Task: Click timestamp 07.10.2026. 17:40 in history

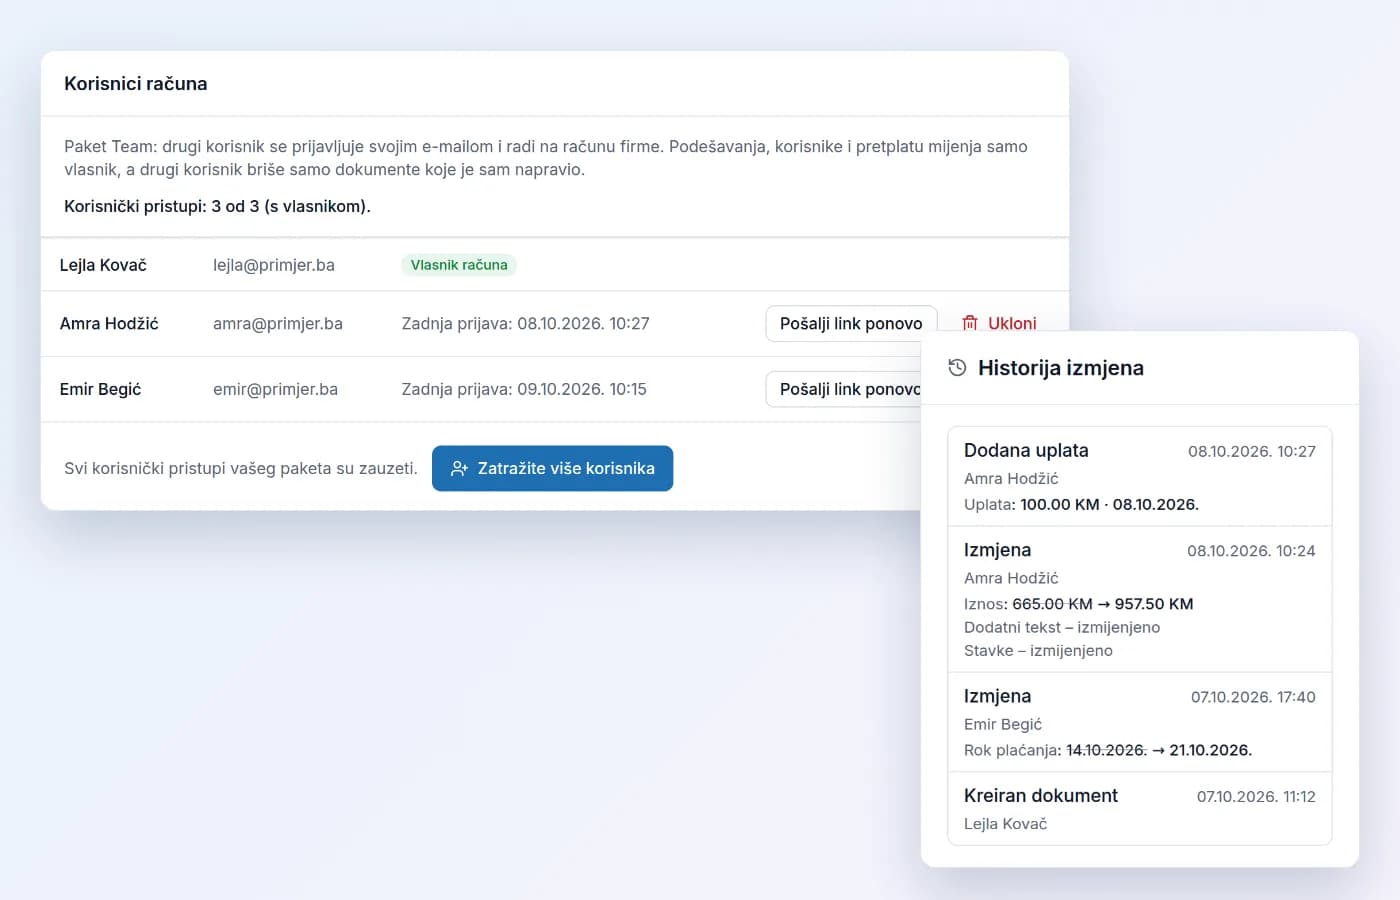Action: point(1253,697)
